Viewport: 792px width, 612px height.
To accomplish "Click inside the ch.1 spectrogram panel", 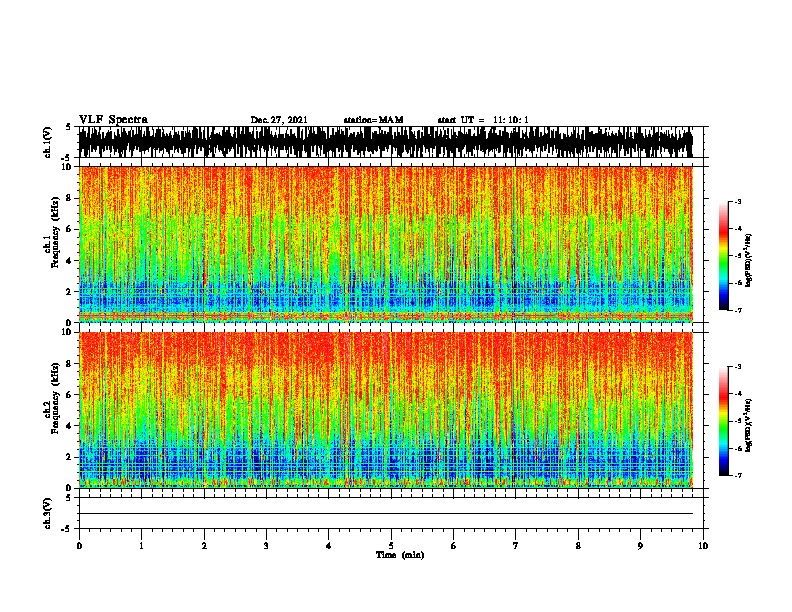I will [385, 244].
